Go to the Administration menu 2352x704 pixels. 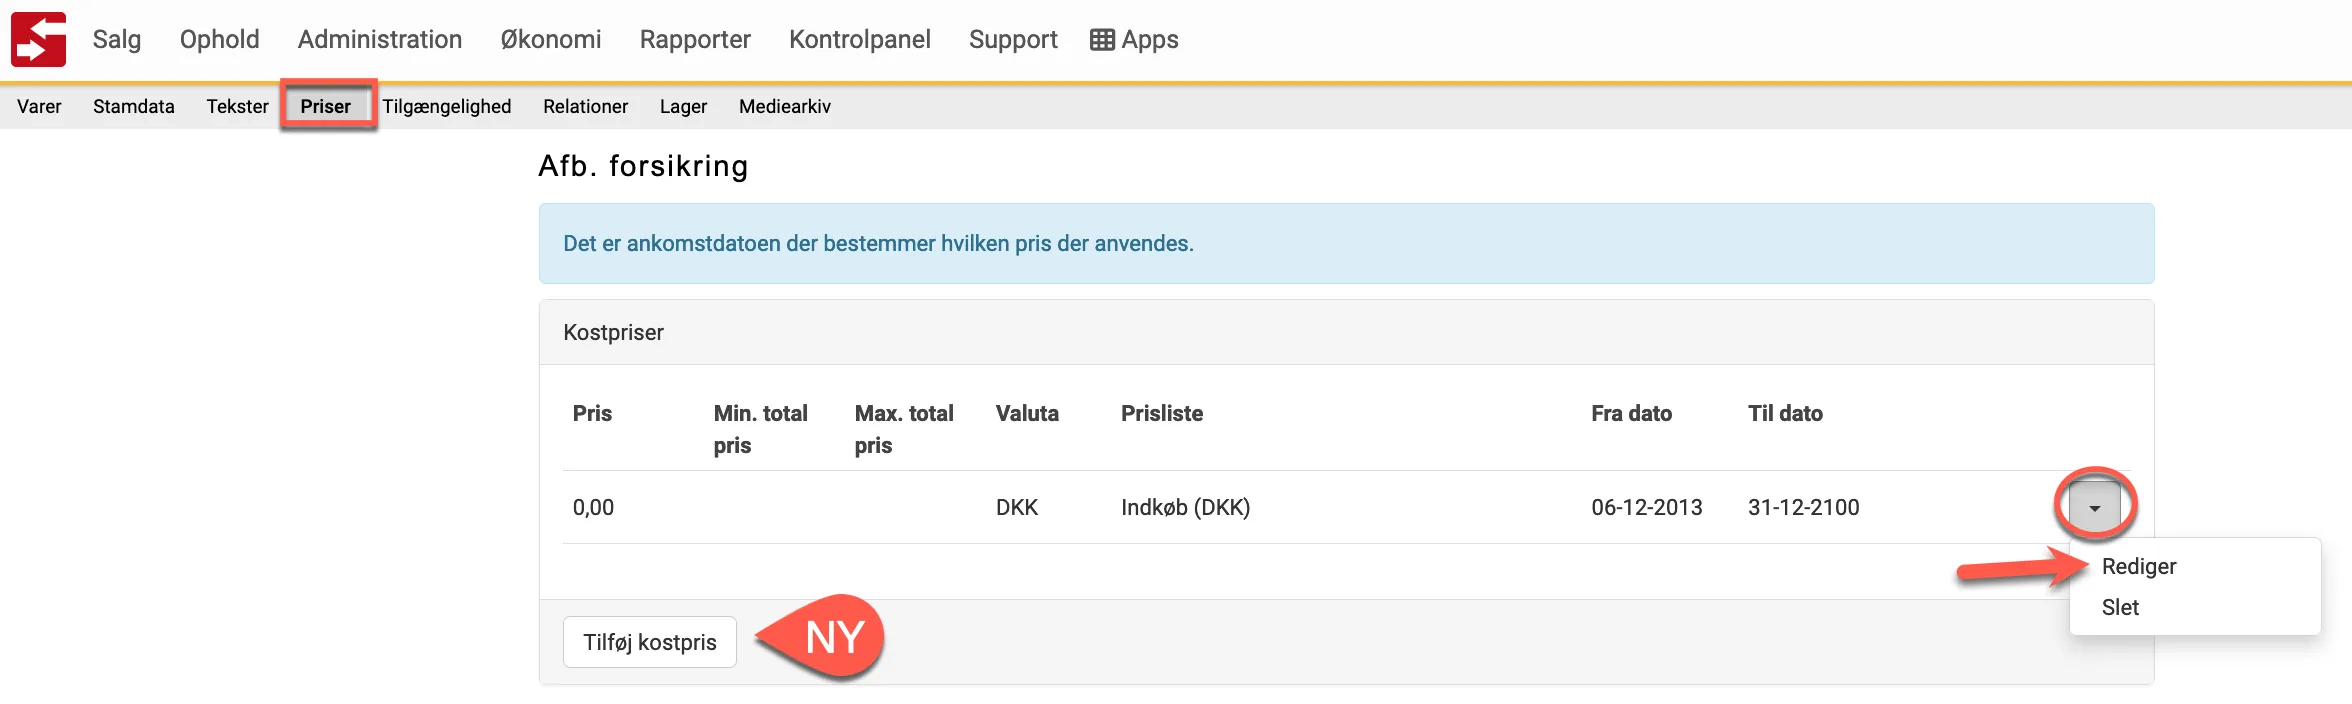380,40
